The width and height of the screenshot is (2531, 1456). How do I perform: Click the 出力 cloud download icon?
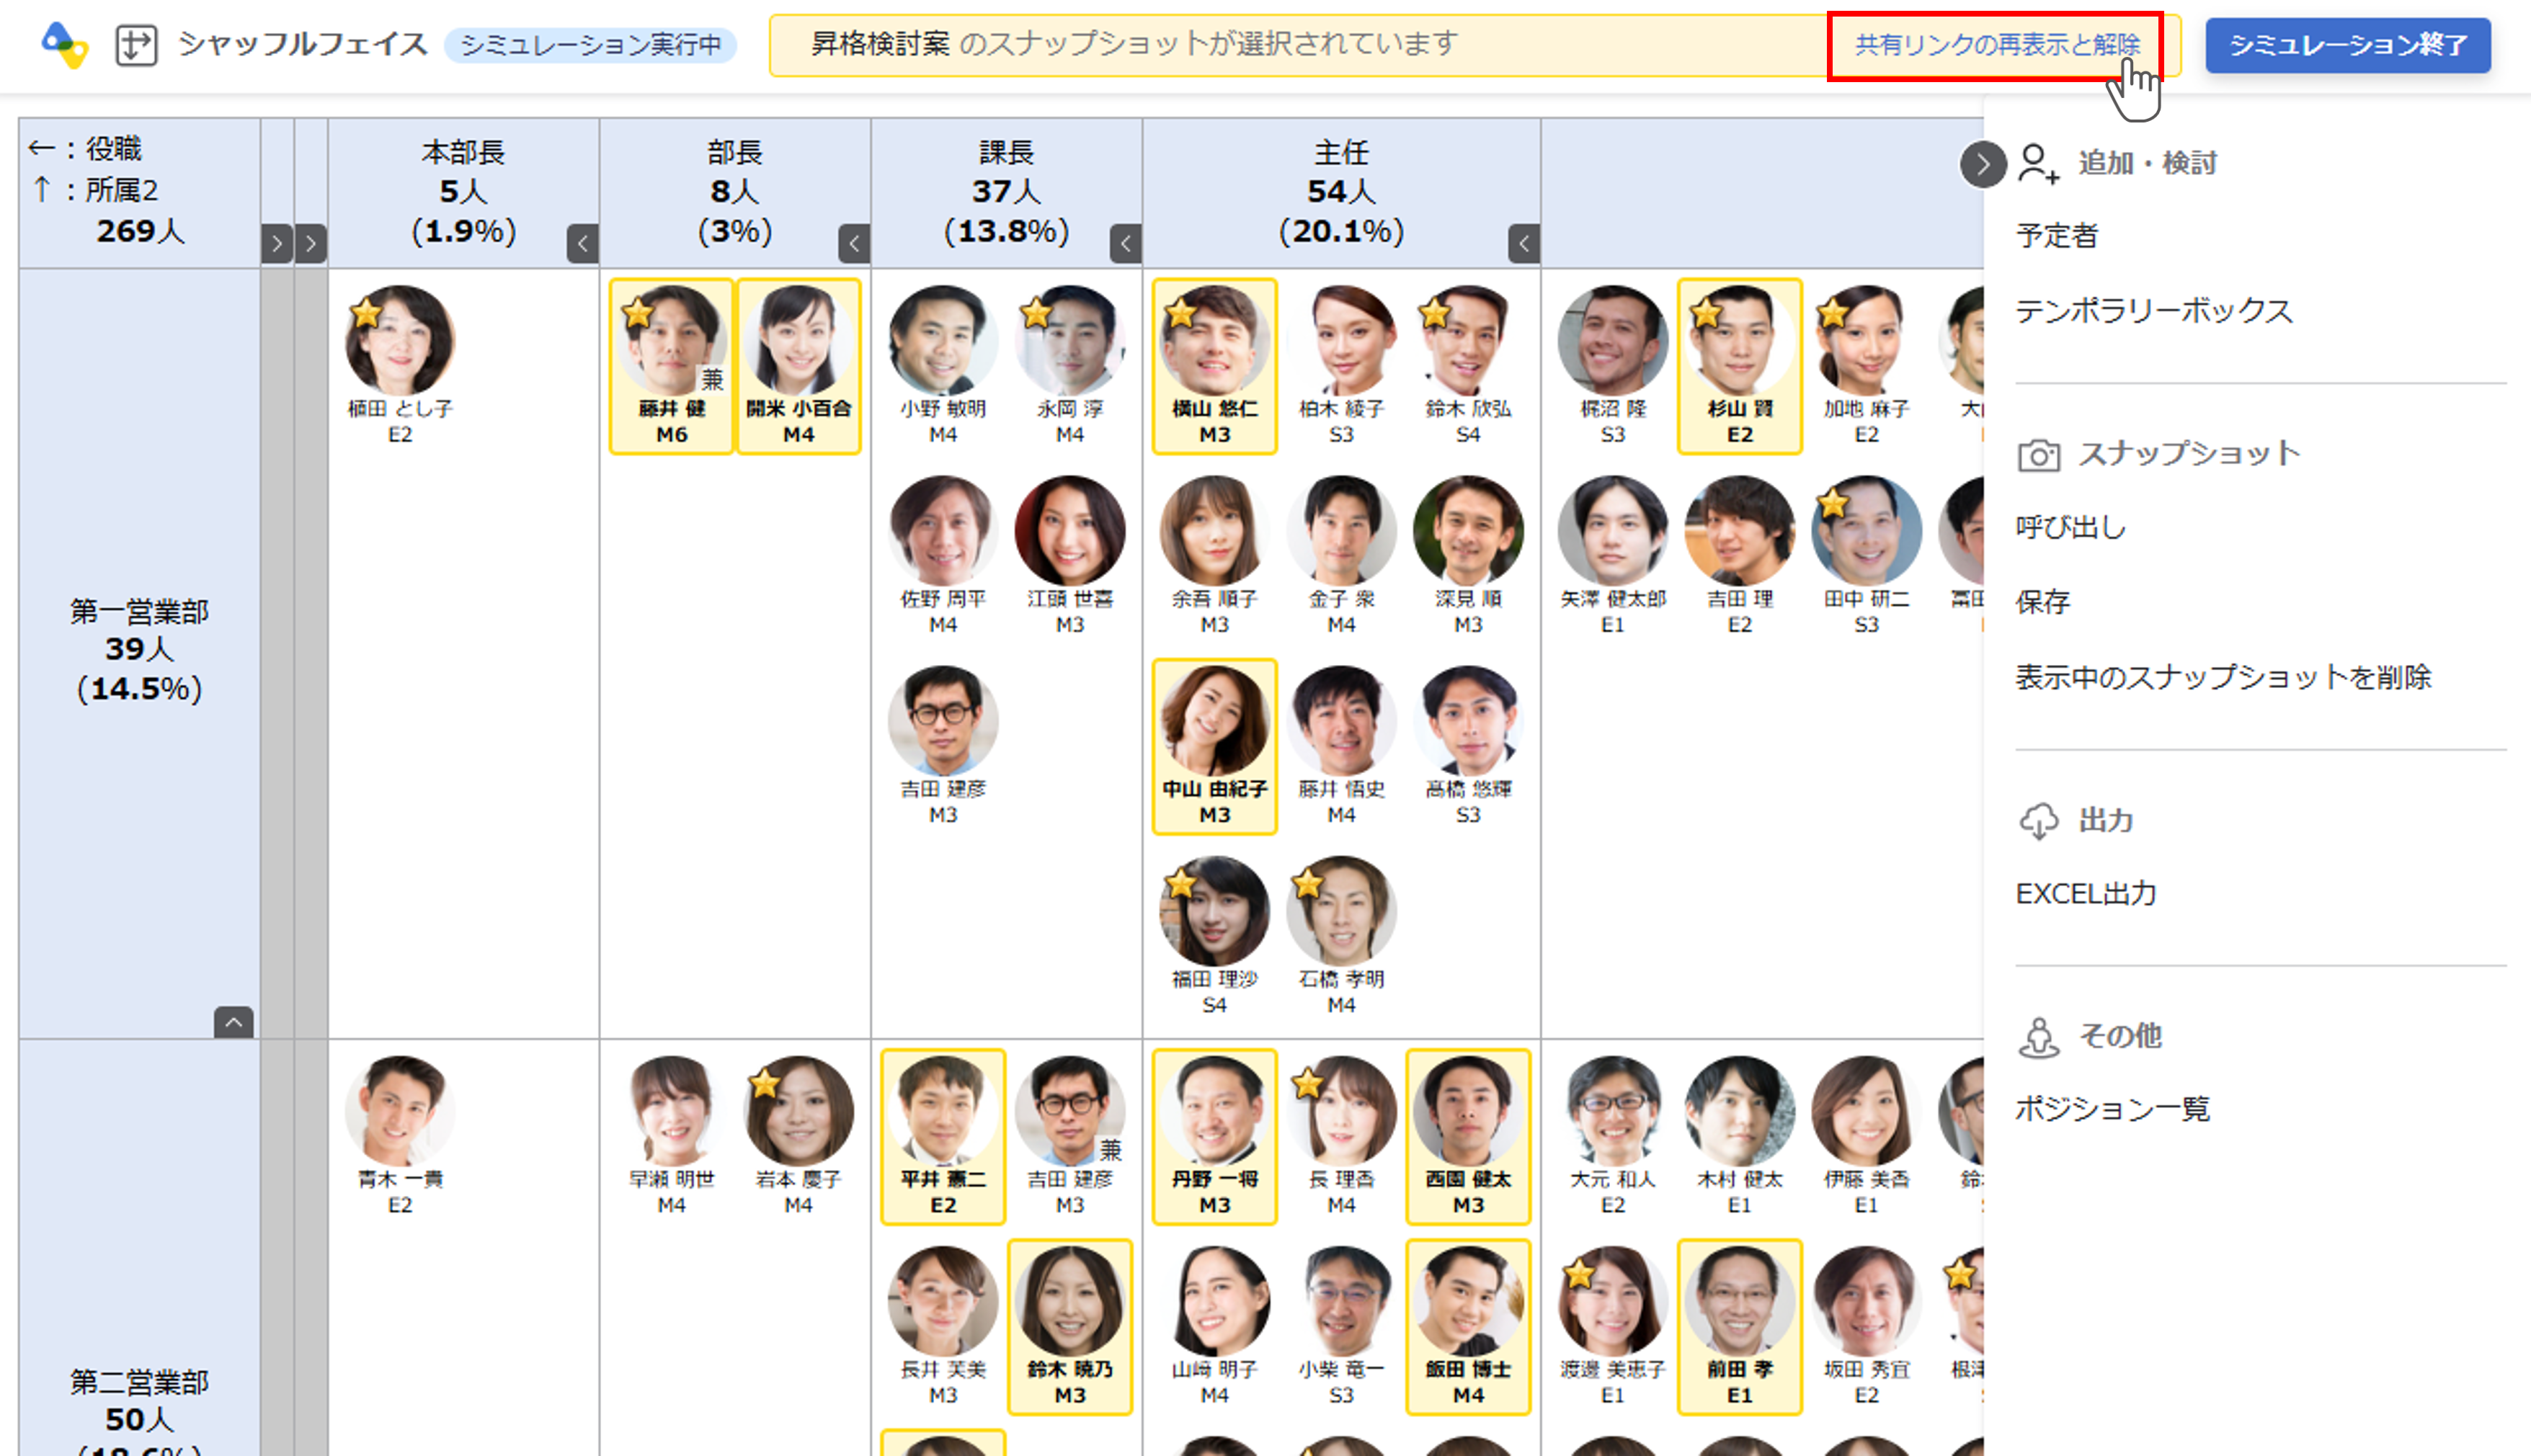click(2038, 821)
